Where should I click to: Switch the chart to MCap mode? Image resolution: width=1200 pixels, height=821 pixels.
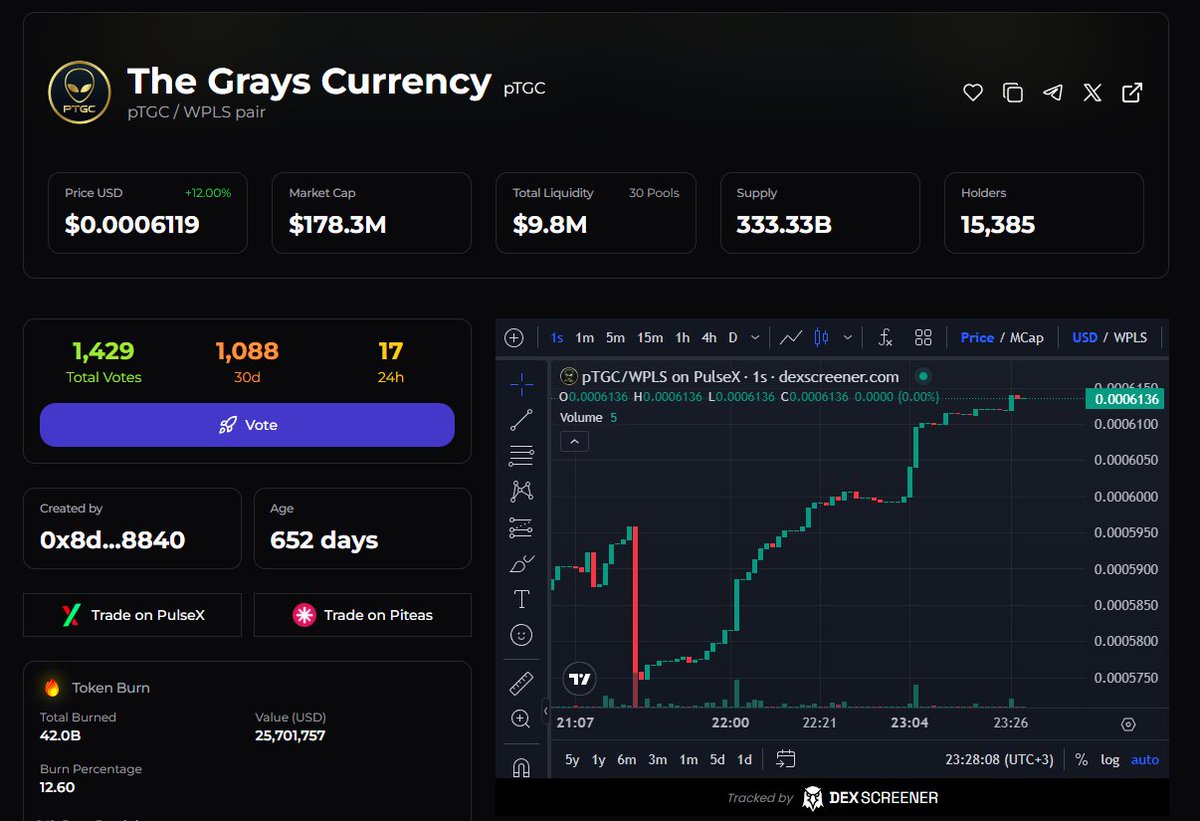[1027, 338]
